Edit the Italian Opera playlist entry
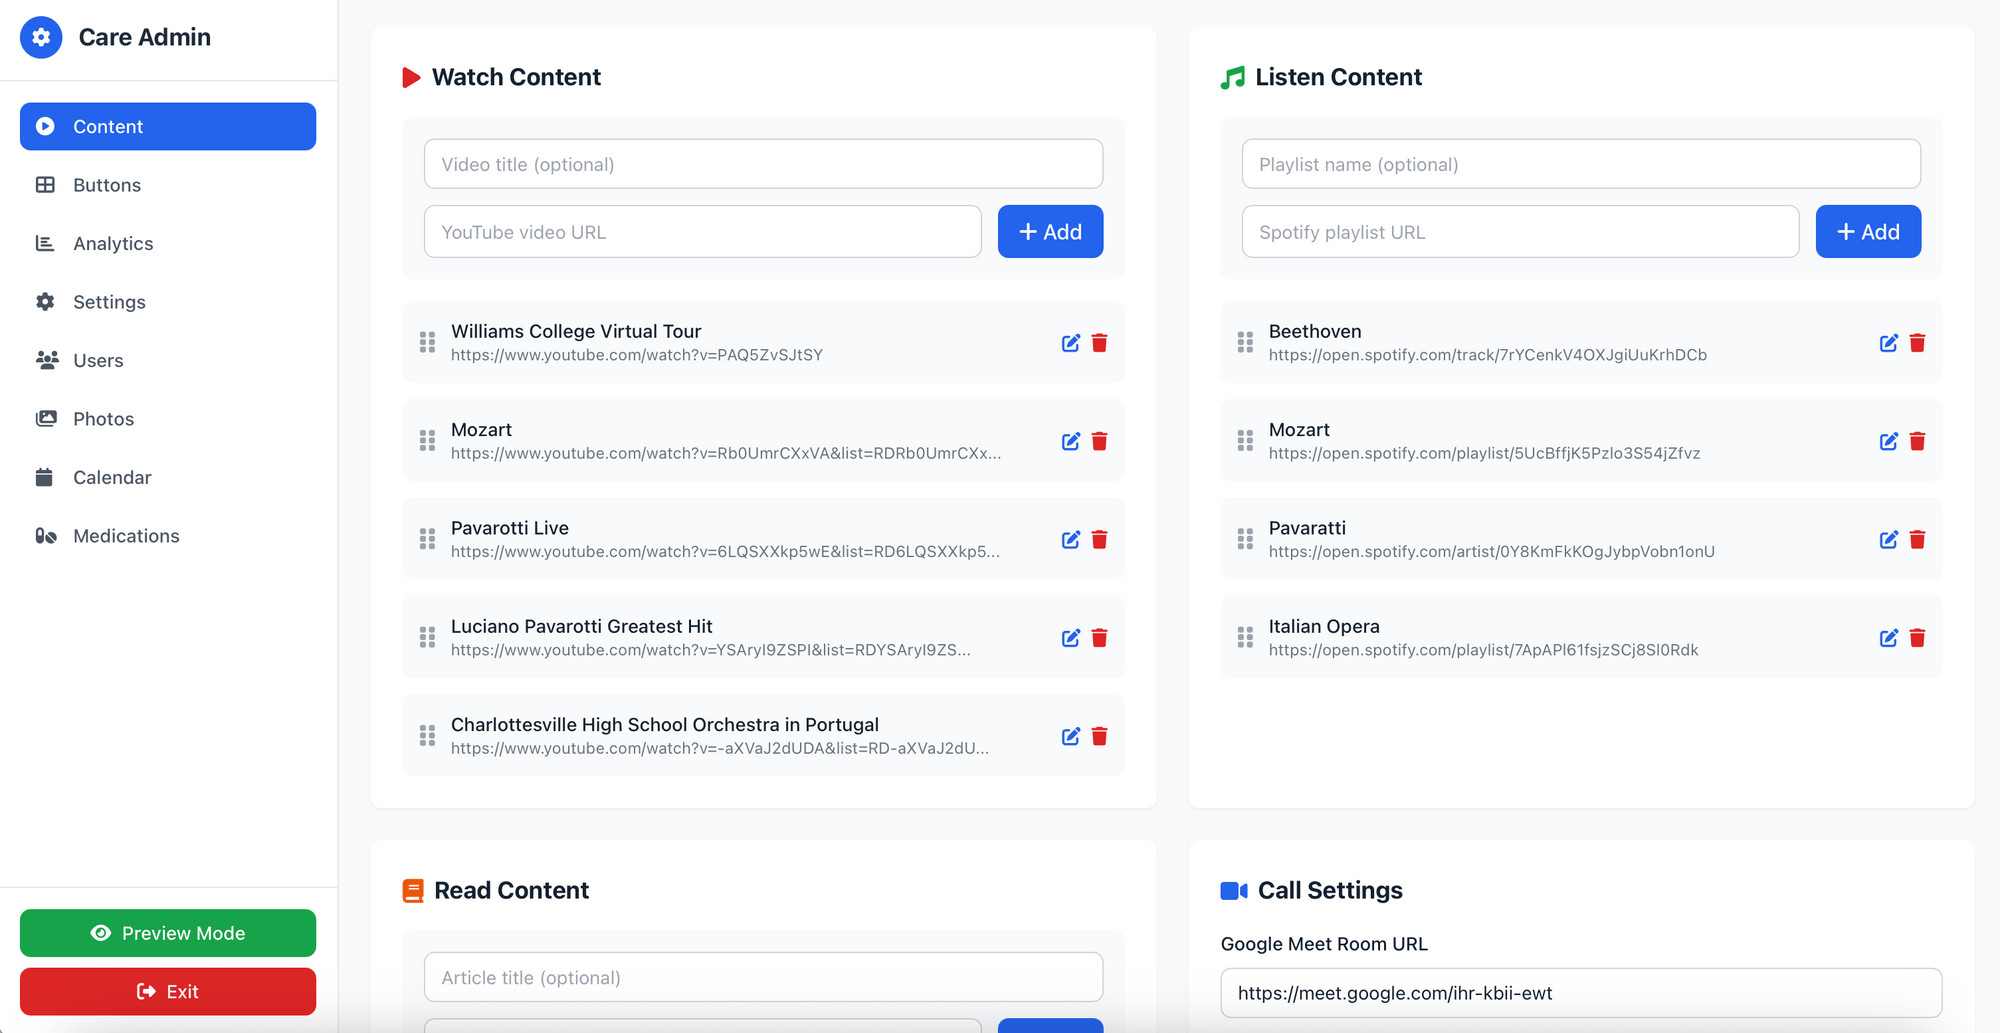Screen dimensions: 2000x1033 coord(1888,637)
